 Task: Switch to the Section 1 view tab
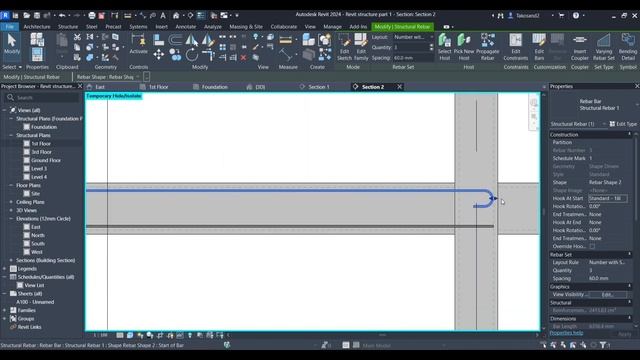click(x=318, y=87)
